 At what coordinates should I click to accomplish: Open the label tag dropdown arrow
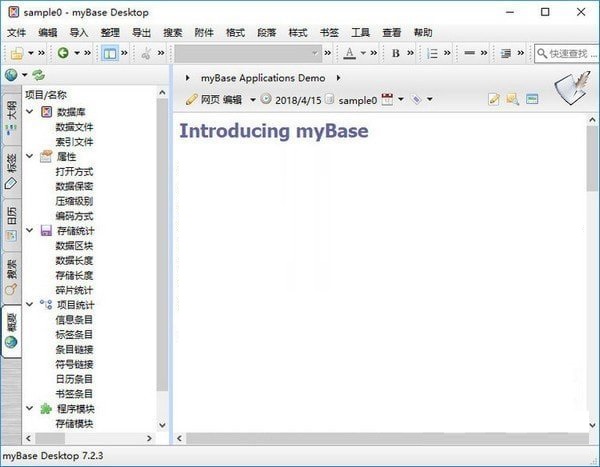coord(430,100)
